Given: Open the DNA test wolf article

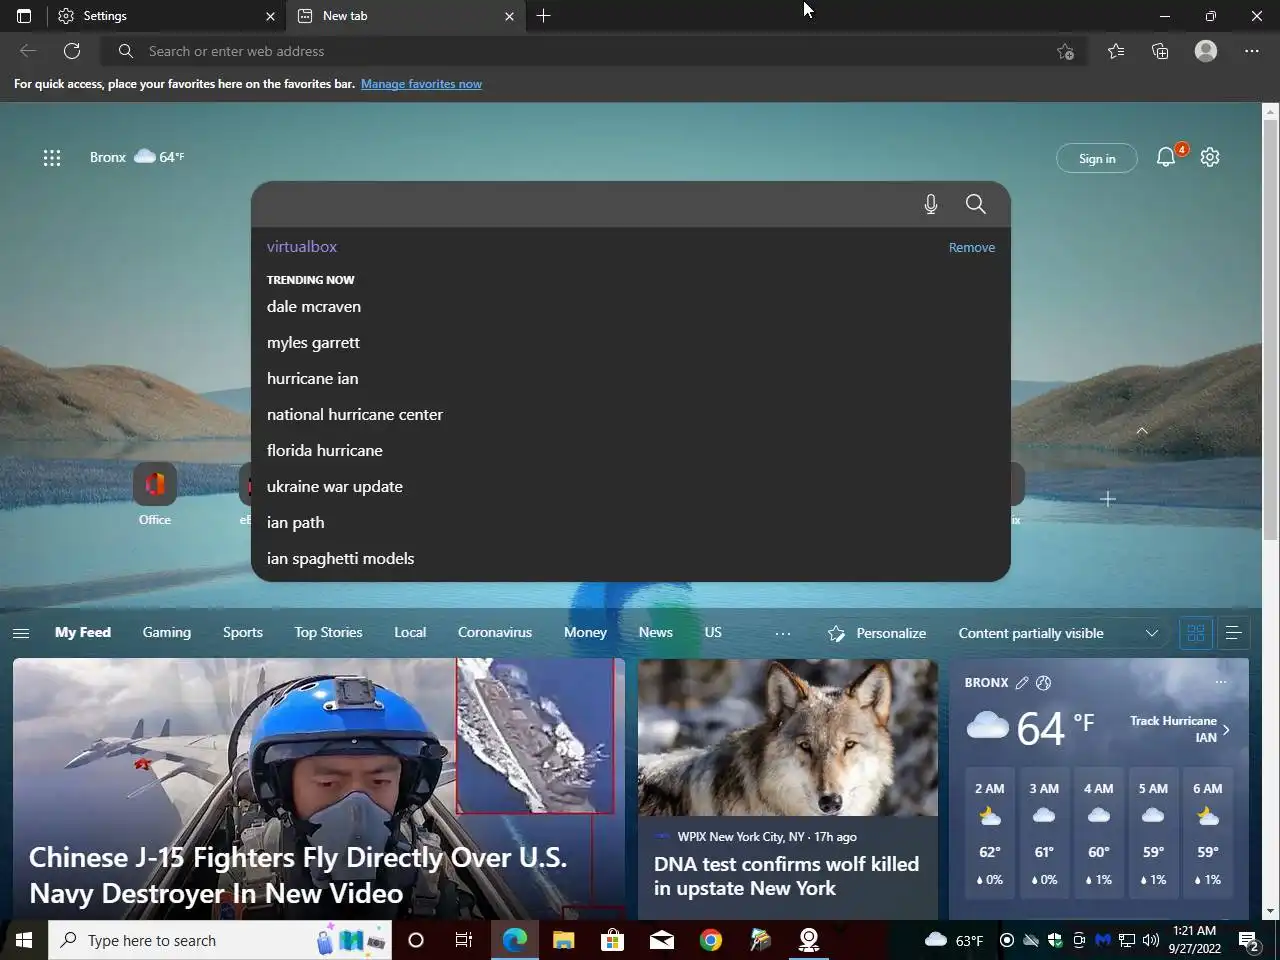Looking at the screenshot, I should (x=788, y=789).
